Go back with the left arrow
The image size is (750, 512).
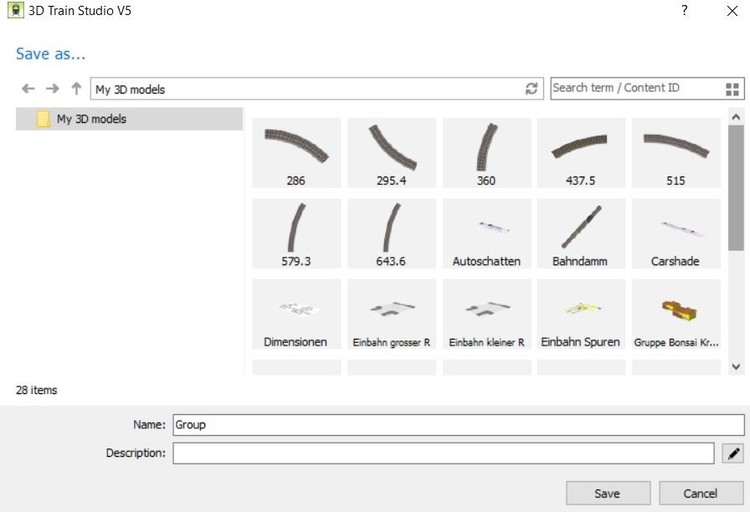[x=28, y=89]
